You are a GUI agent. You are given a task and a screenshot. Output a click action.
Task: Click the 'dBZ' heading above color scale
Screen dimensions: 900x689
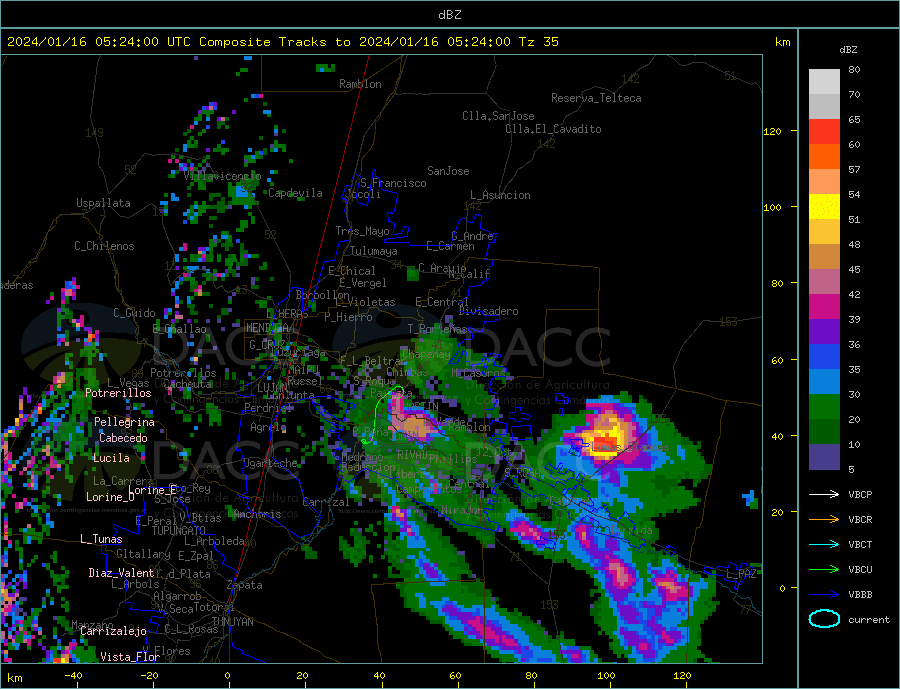tap(848, 50)
